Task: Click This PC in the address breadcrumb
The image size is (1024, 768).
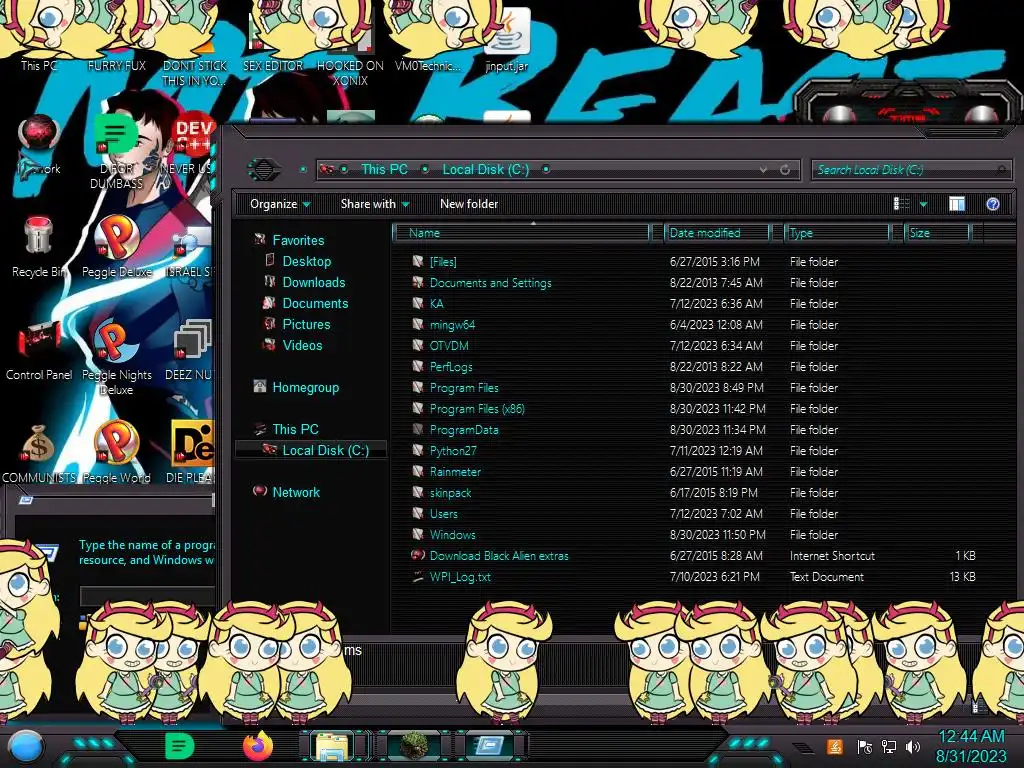Action: 384,170
